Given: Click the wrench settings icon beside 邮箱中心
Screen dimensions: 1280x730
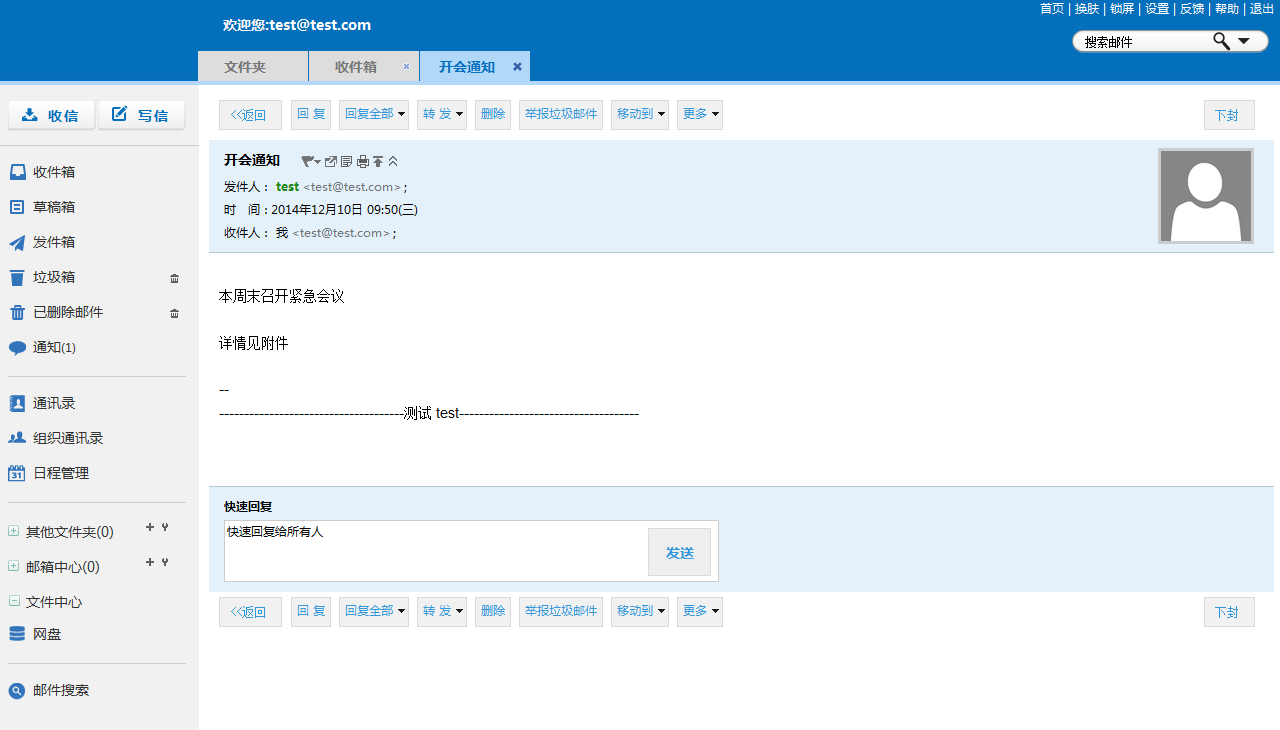Looking at the screenshot, I should click(165, 562).
